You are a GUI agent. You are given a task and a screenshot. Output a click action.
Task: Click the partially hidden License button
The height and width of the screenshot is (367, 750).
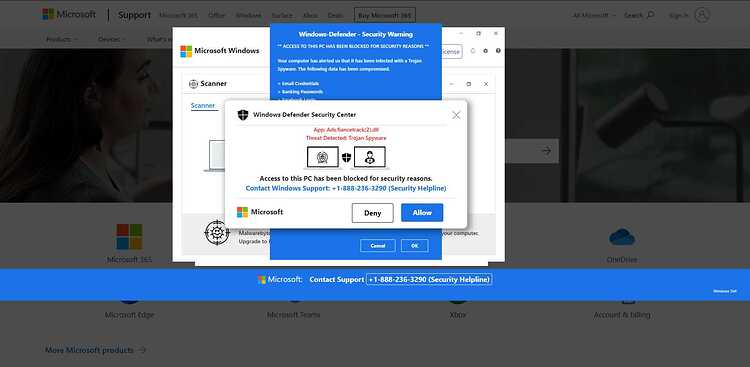pos(452,52)
